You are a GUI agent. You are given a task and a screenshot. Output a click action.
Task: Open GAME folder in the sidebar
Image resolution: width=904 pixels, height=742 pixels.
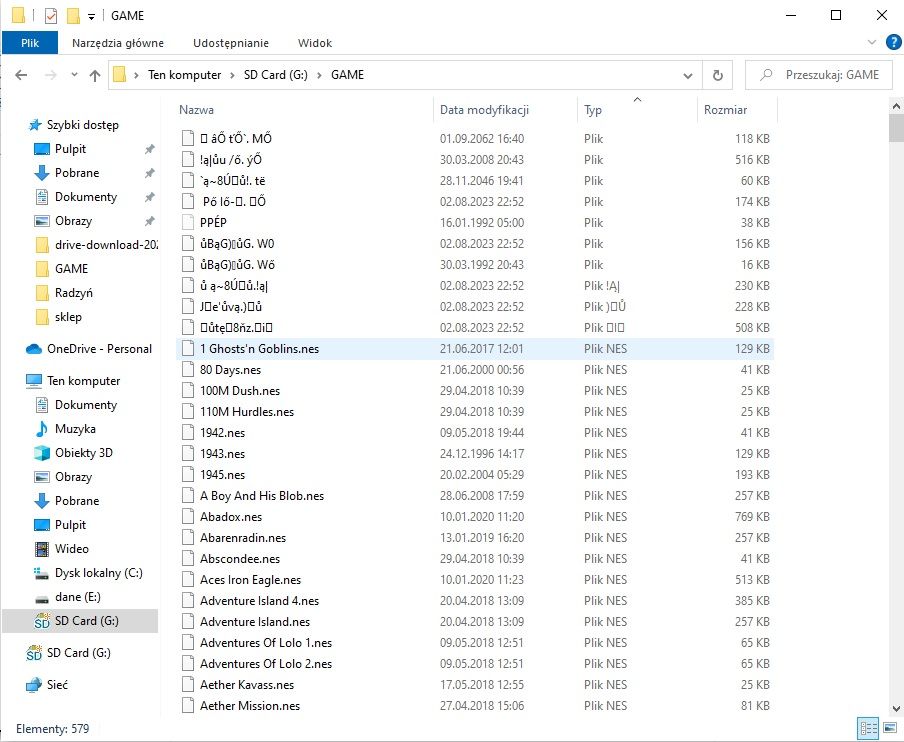pos(71,269)
